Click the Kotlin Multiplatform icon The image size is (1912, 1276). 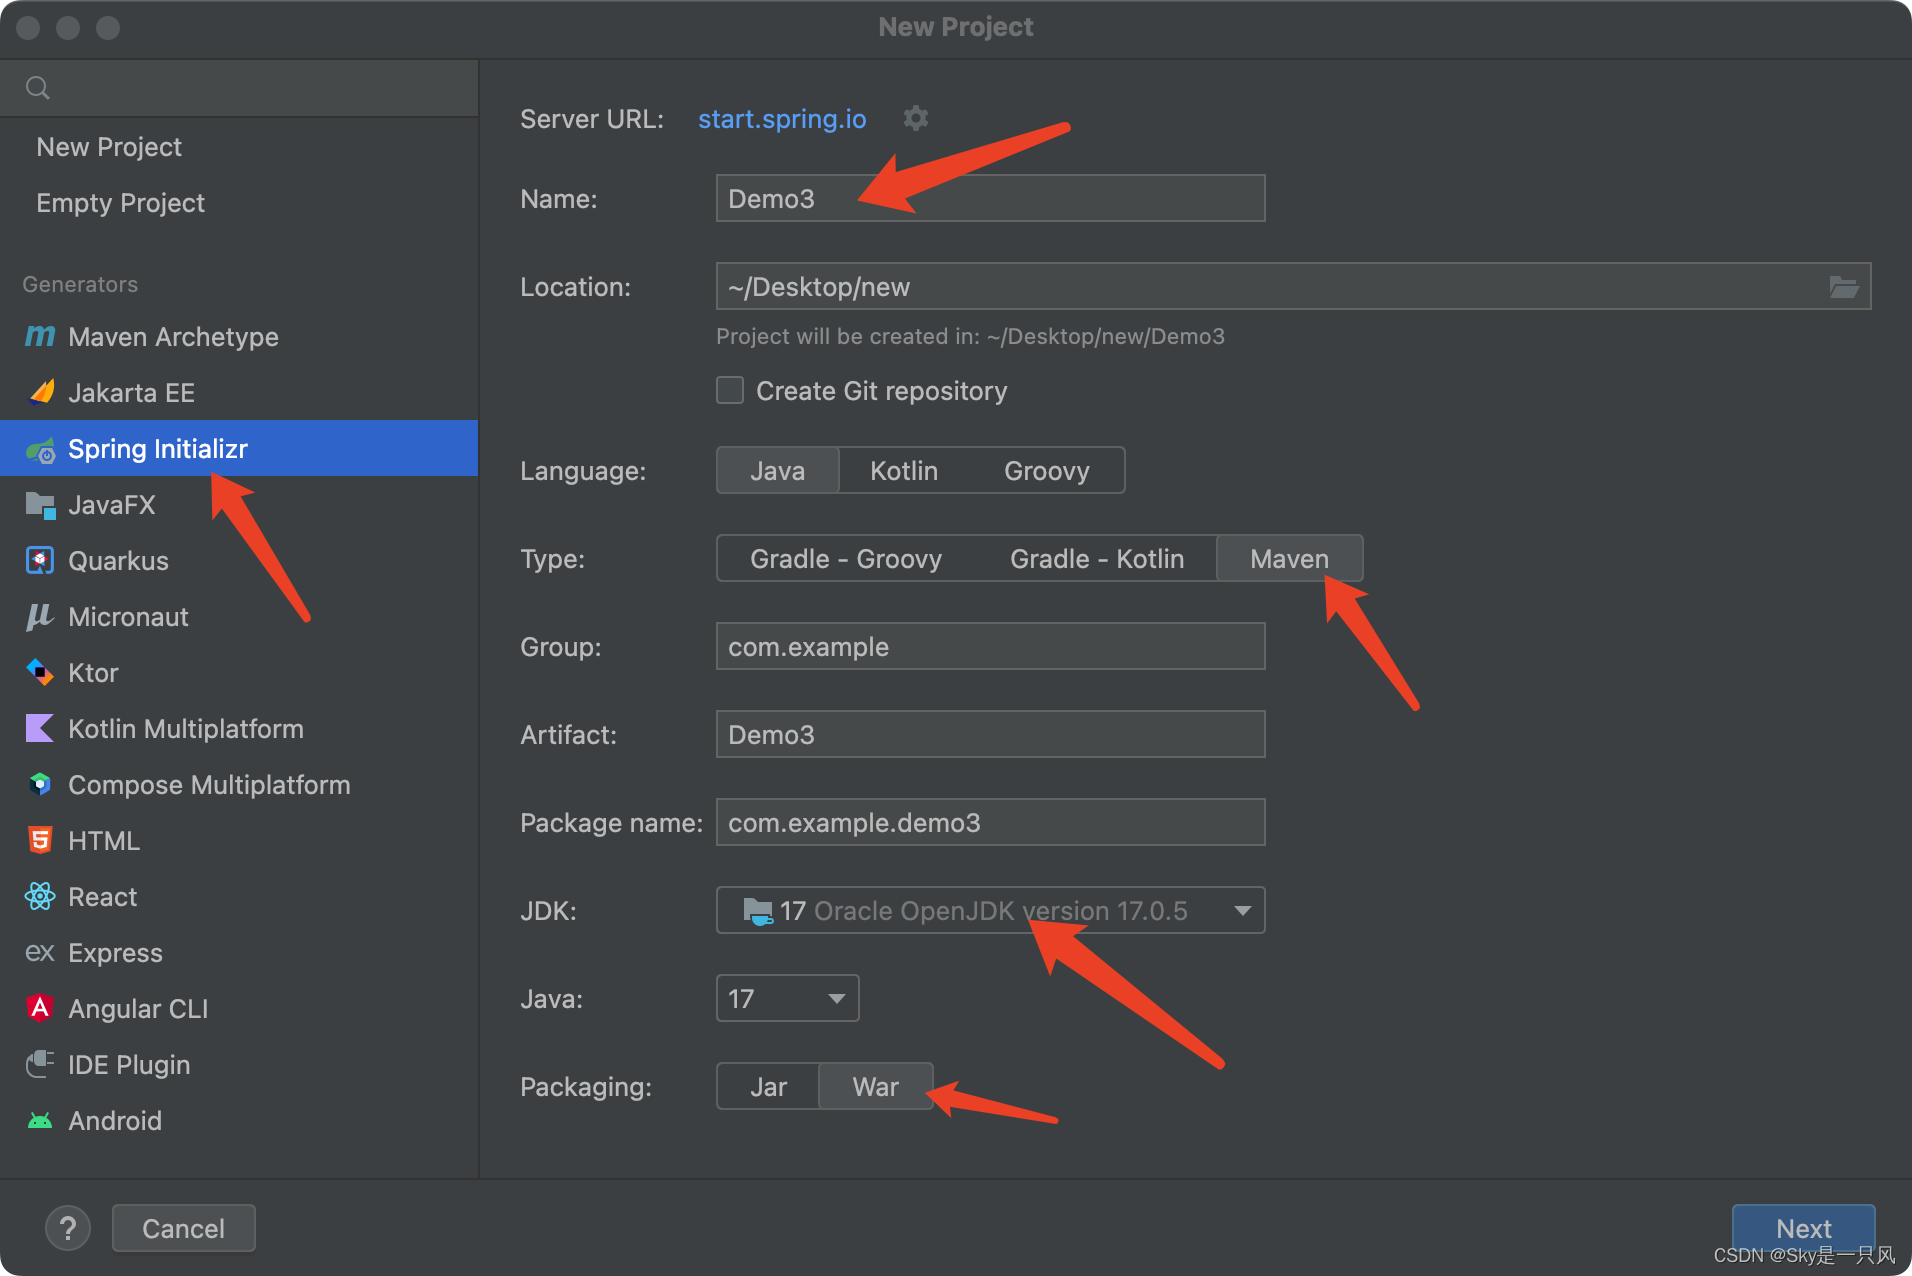tap(40, 729)
